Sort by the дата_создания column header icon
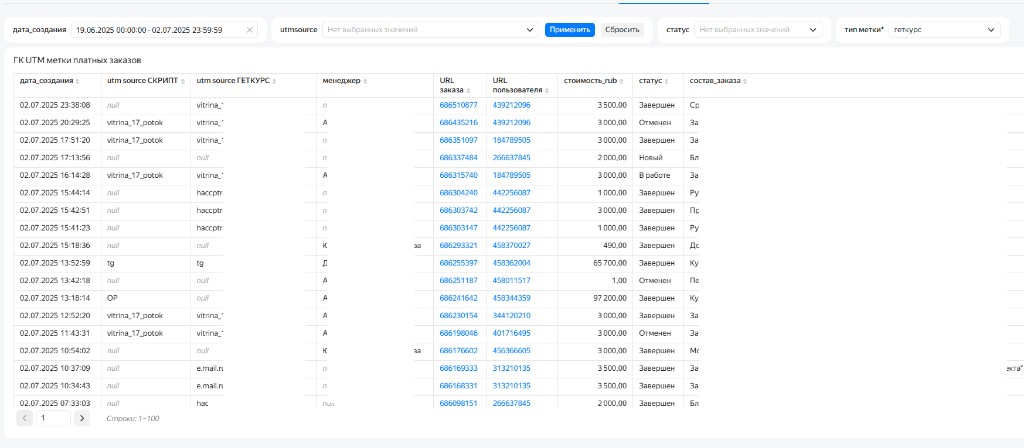 pos(78,82)
